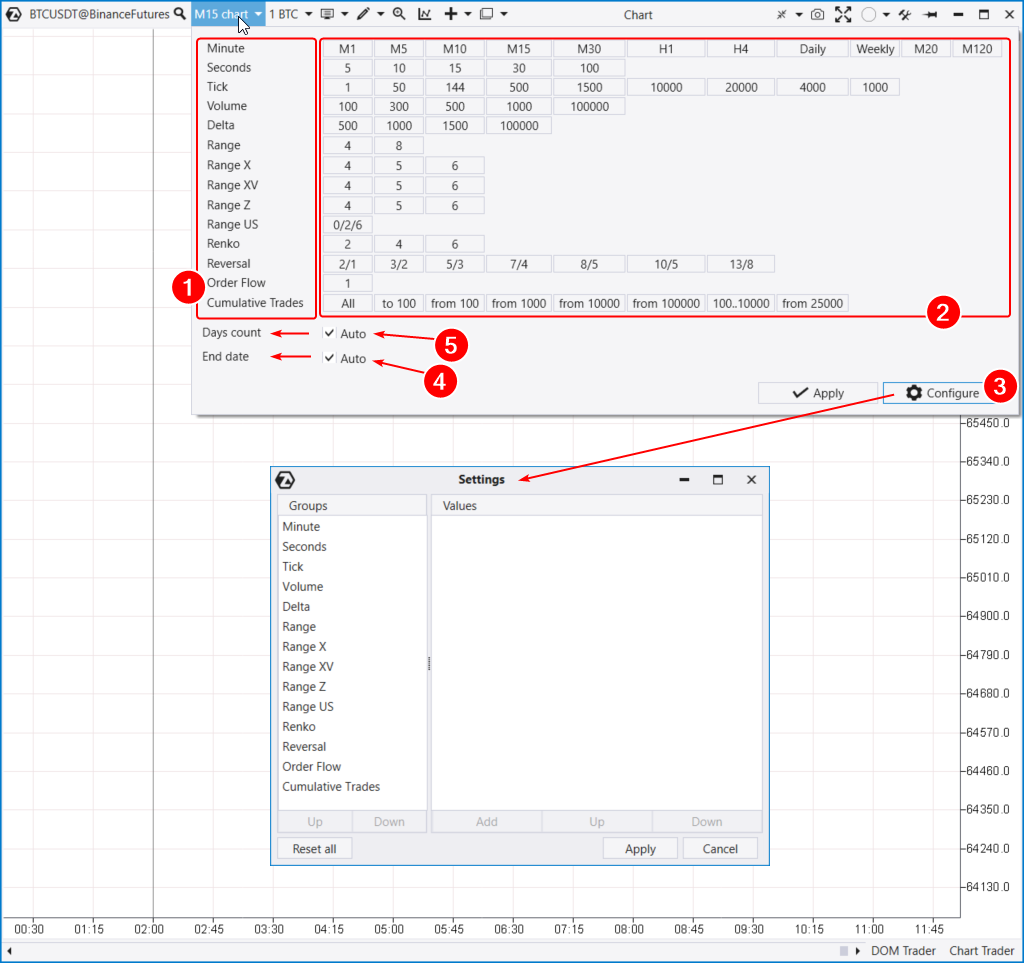Click the fullscreen expand arrows icon
Screen dimensions: 1024x963
click(x=843, y=14)
